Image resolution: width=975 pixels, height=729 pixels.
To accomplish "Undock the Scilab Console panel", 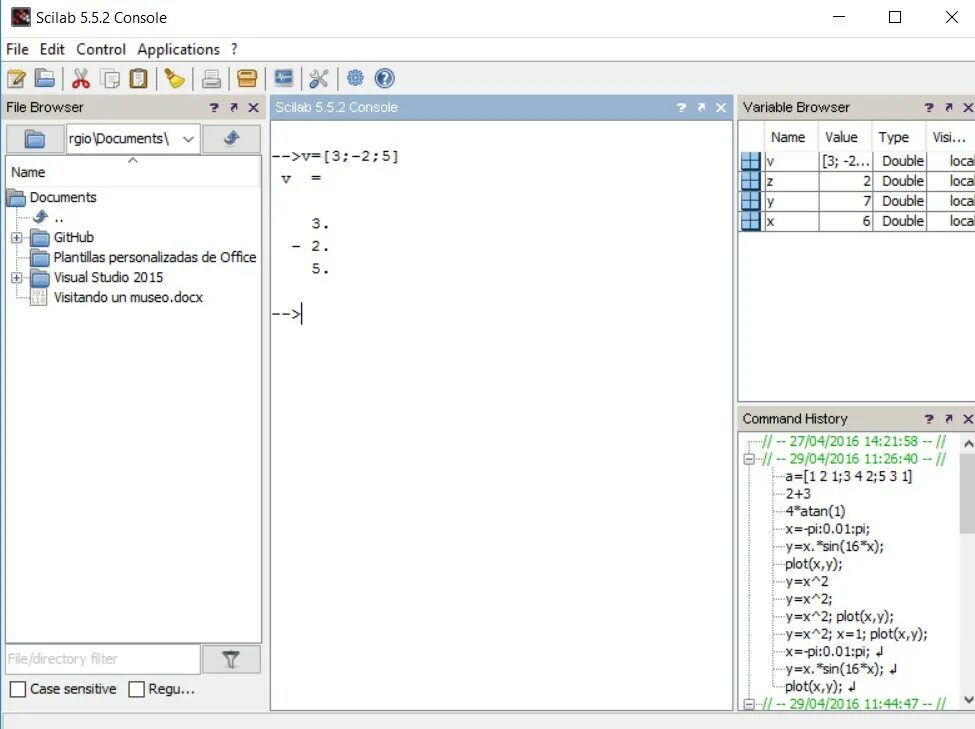I will (x=701, y=108).
